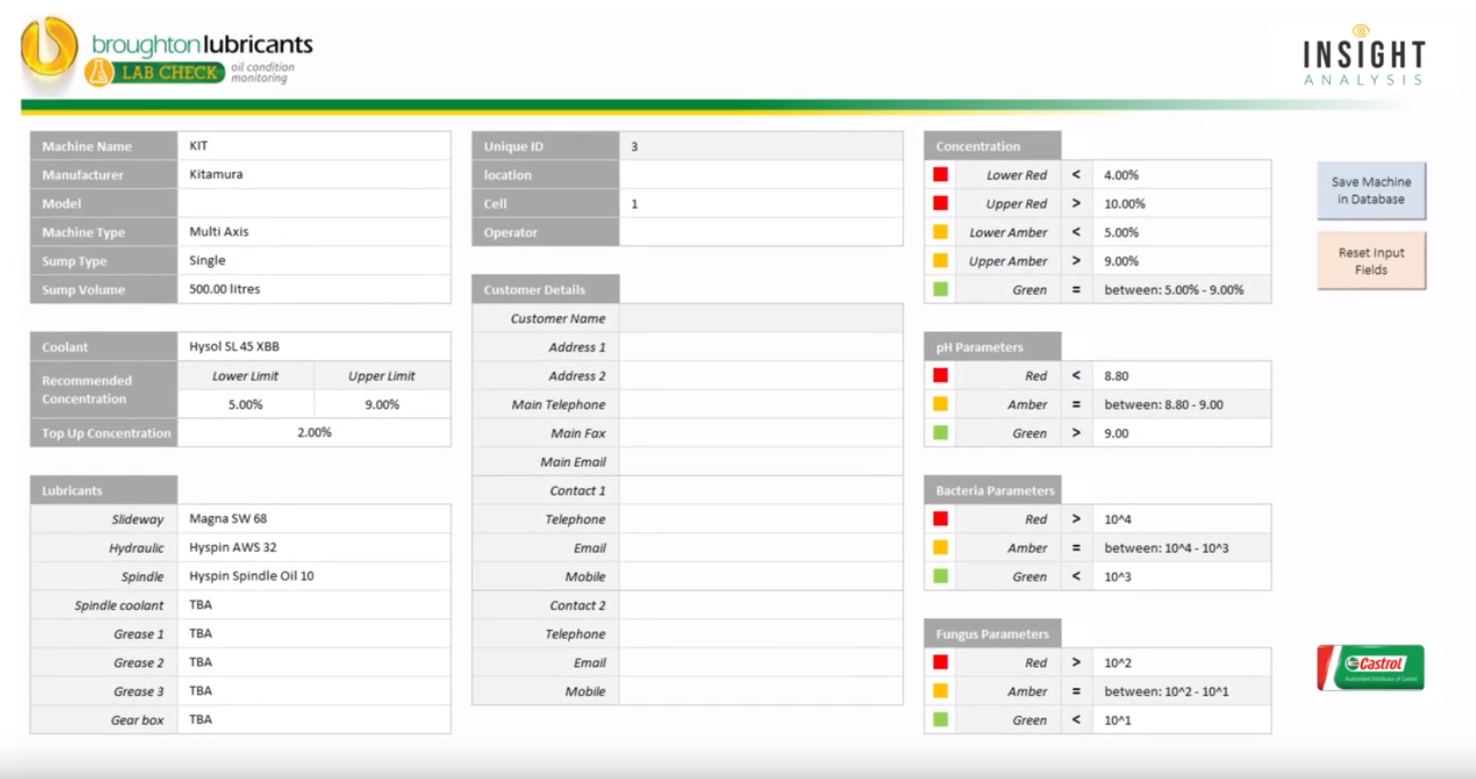Edit Spindle lubricant Hyspin Spindle Oil 10

coord(314,576)
